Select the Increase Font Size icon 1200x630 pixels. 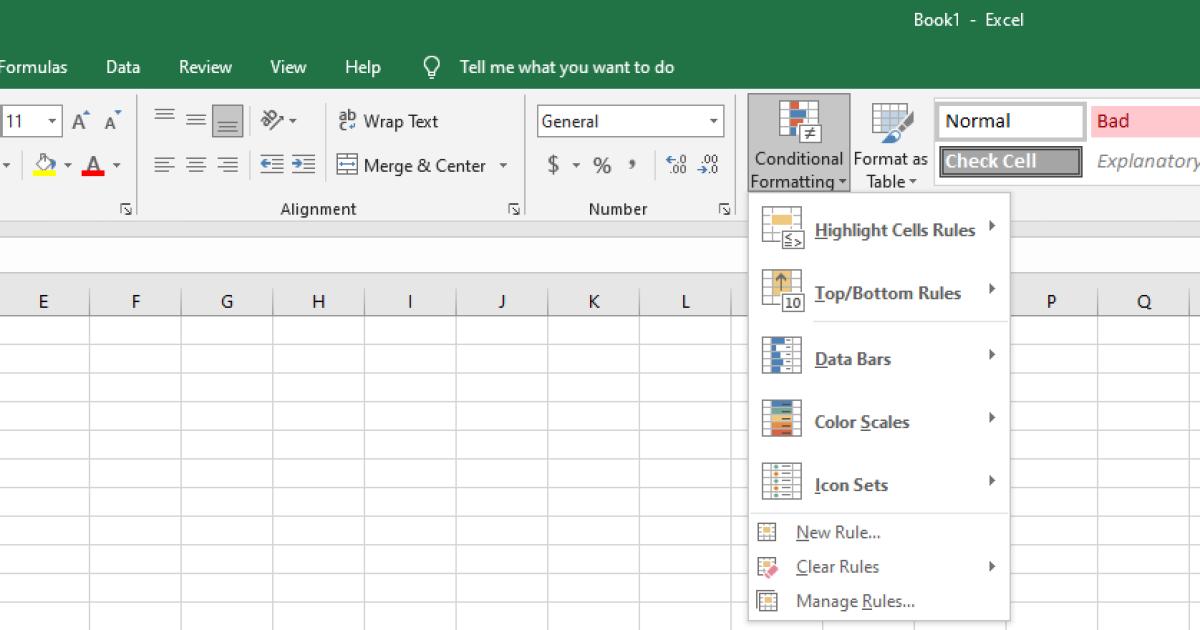click(x=79, y=118)
